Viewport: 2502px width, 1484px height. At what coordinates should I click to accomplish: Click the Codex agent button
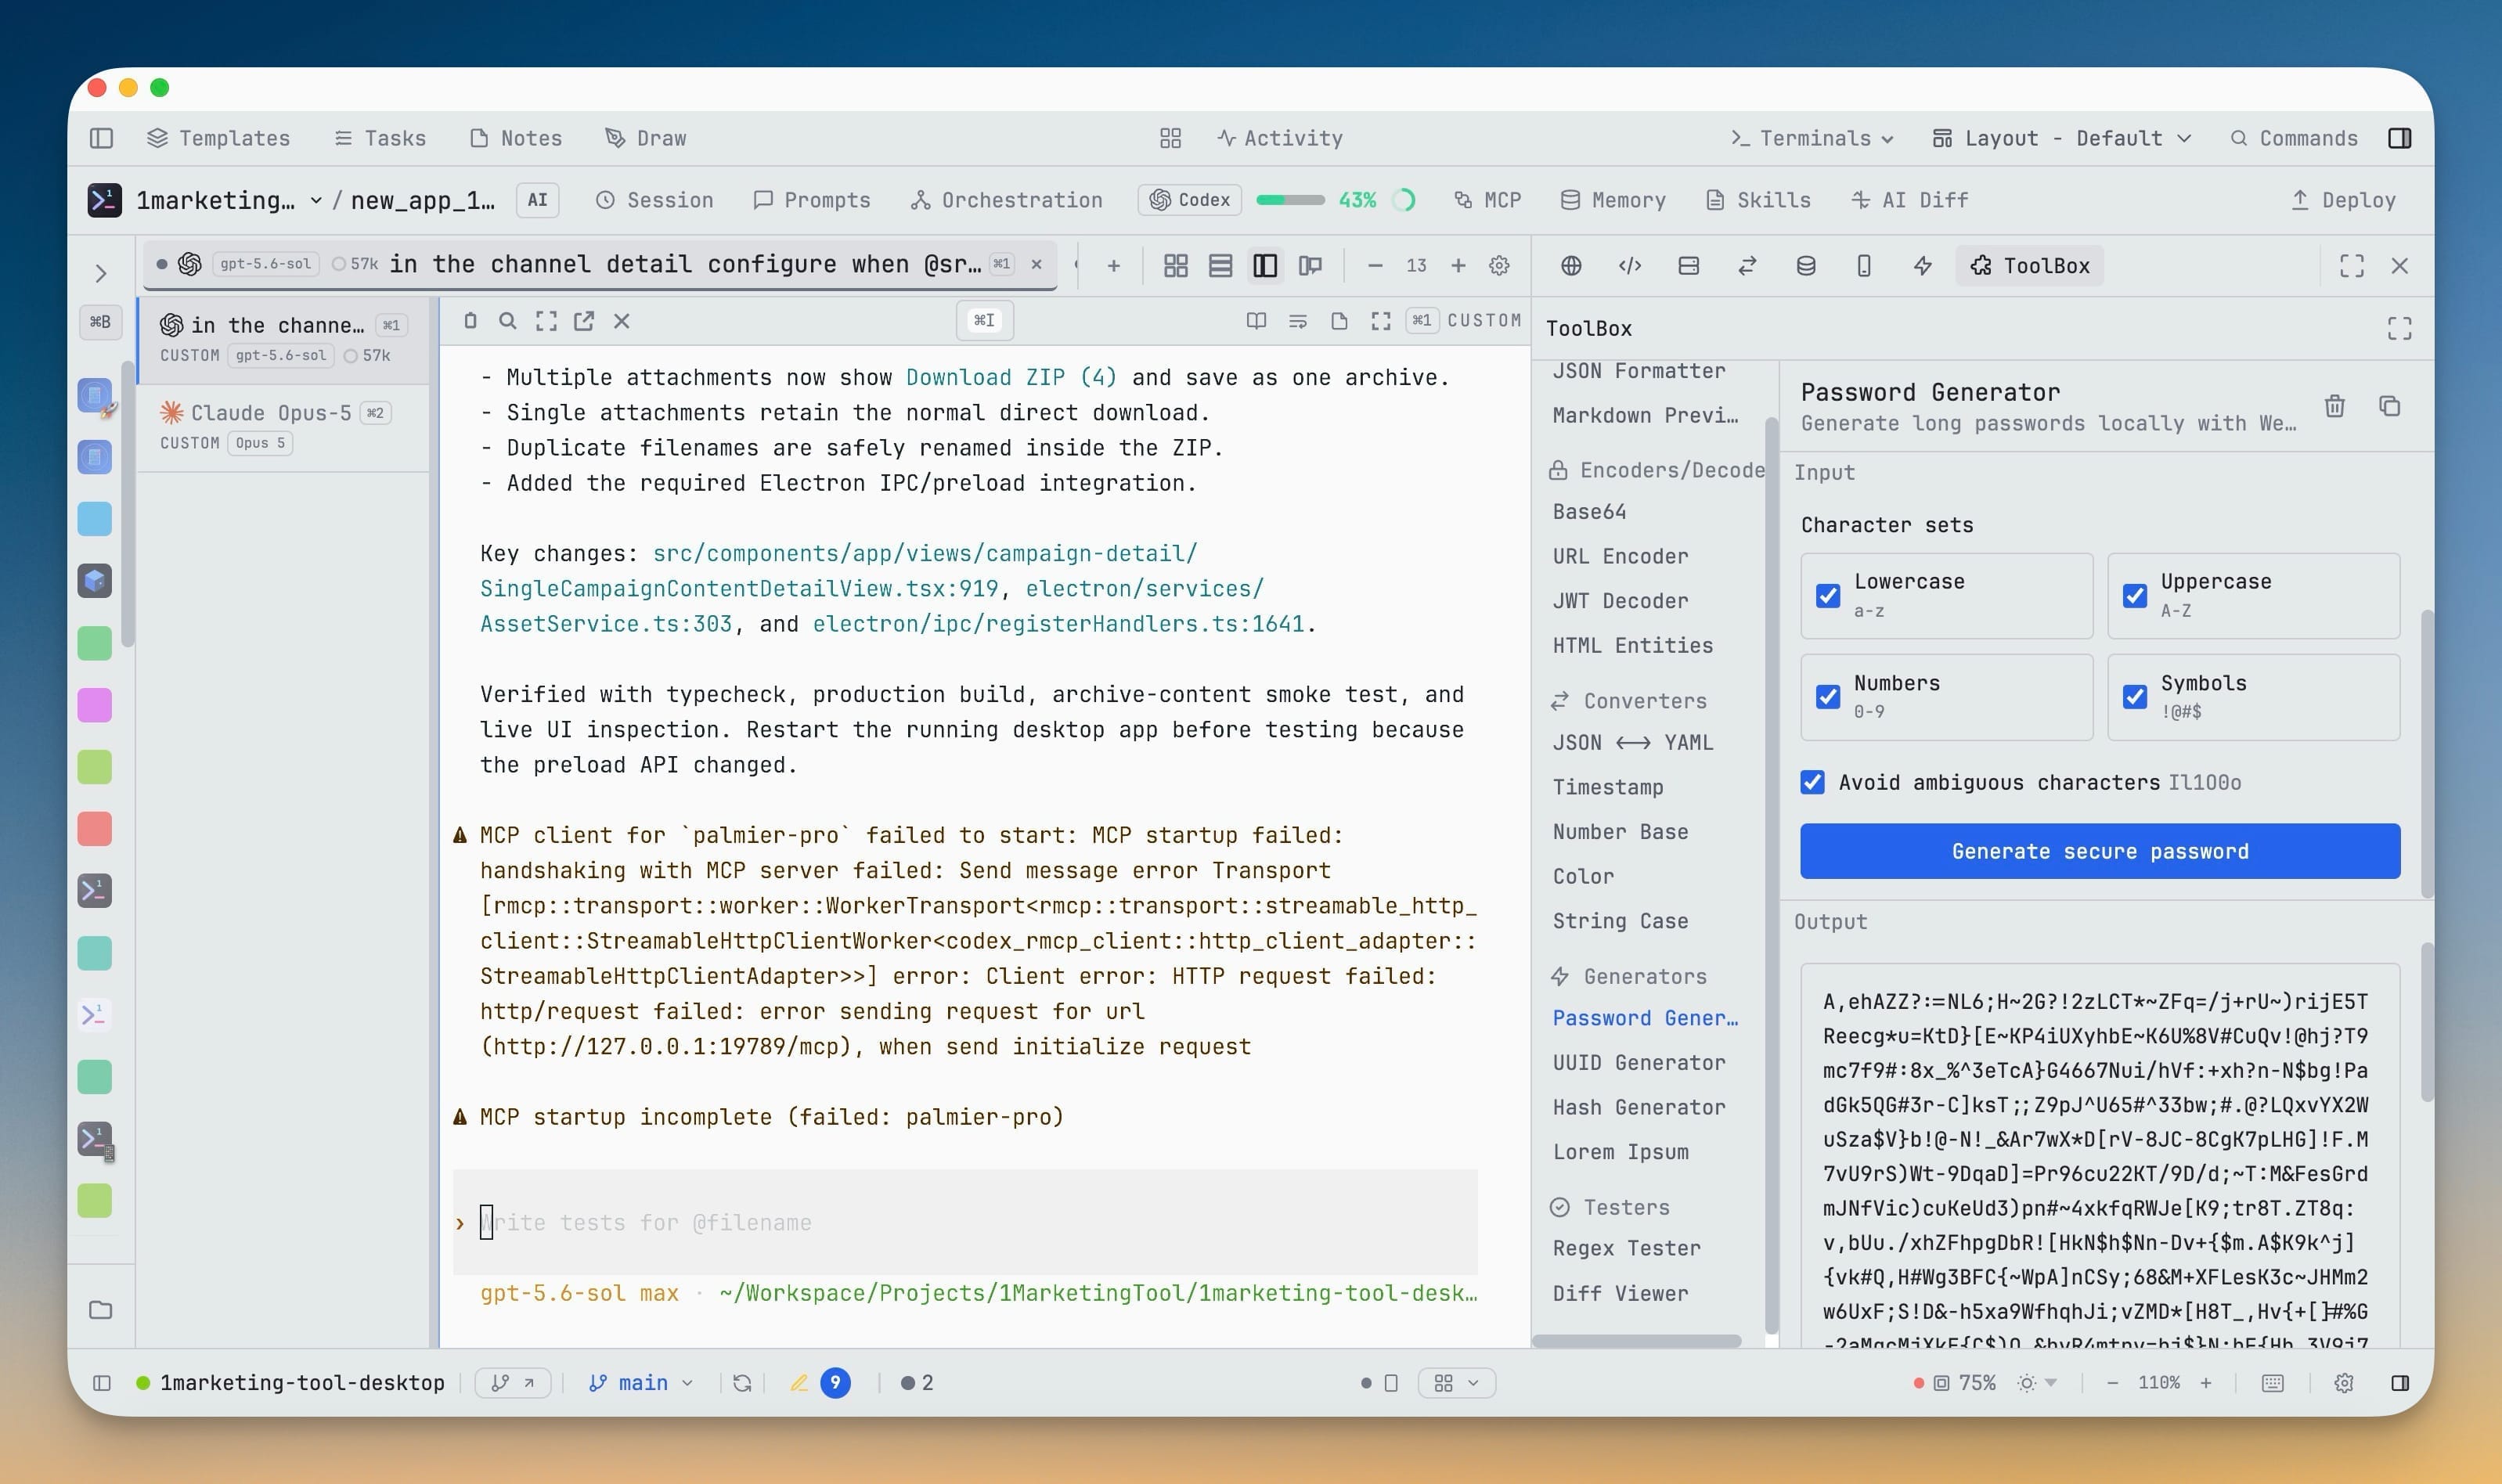[x=1189, y=200]
